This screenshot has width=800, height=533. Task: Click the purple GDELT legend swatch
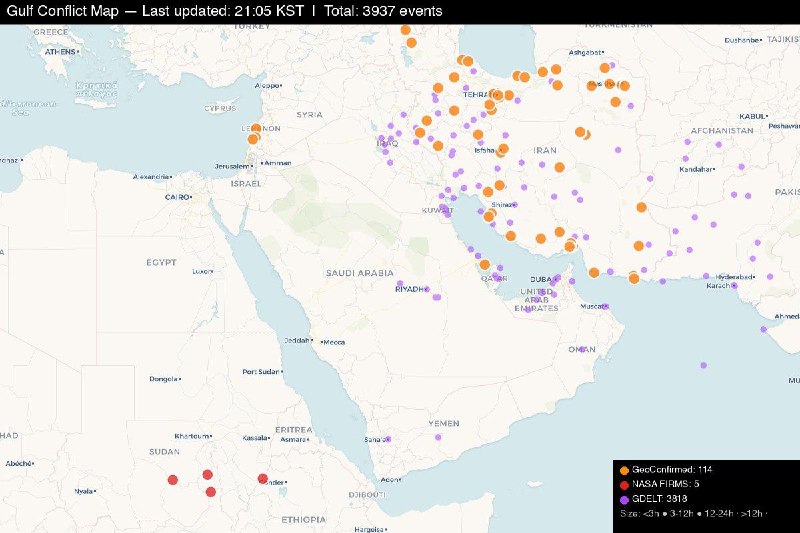click(625, 498)
